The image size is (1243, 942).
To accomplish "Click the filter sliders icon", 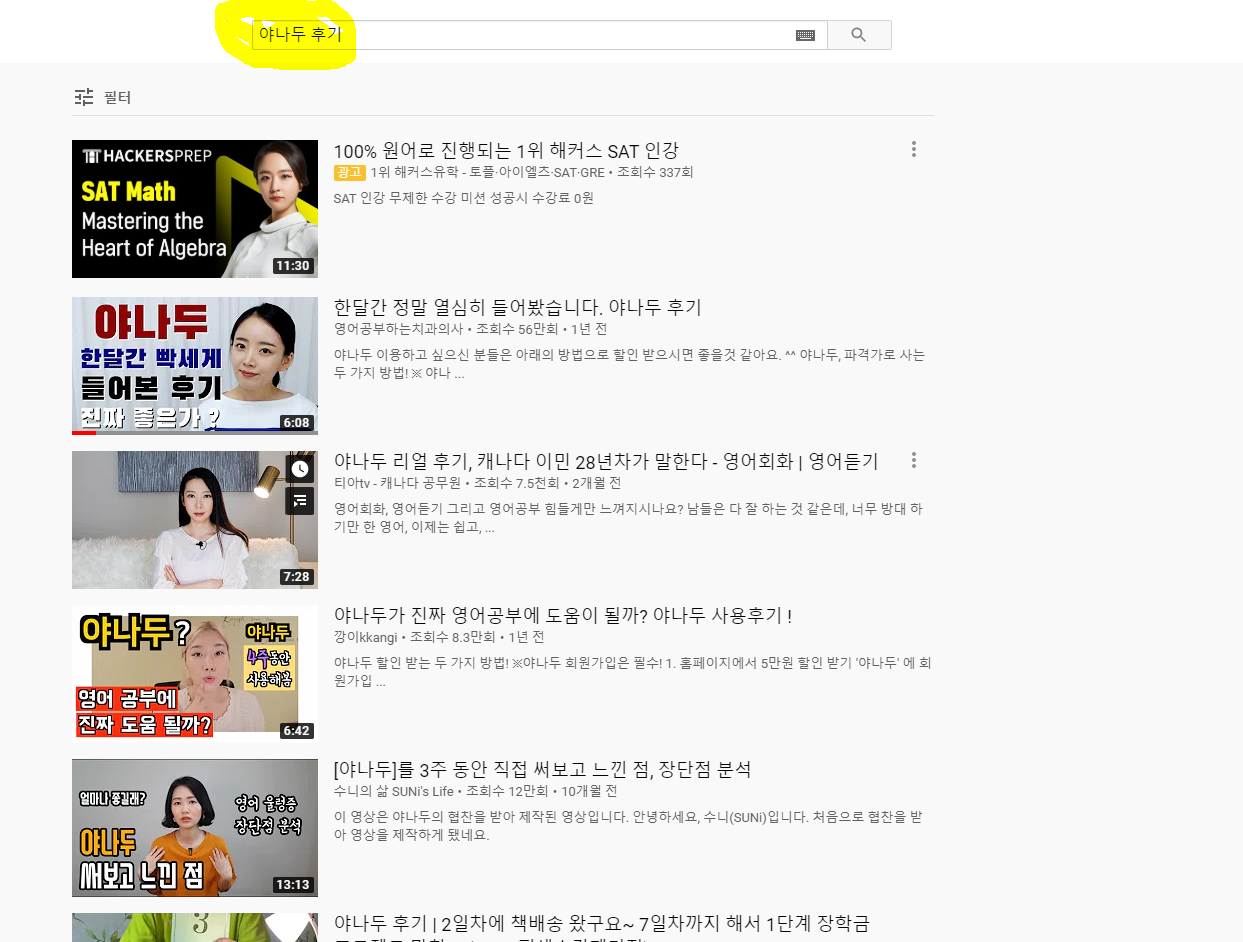I will 84,97.
